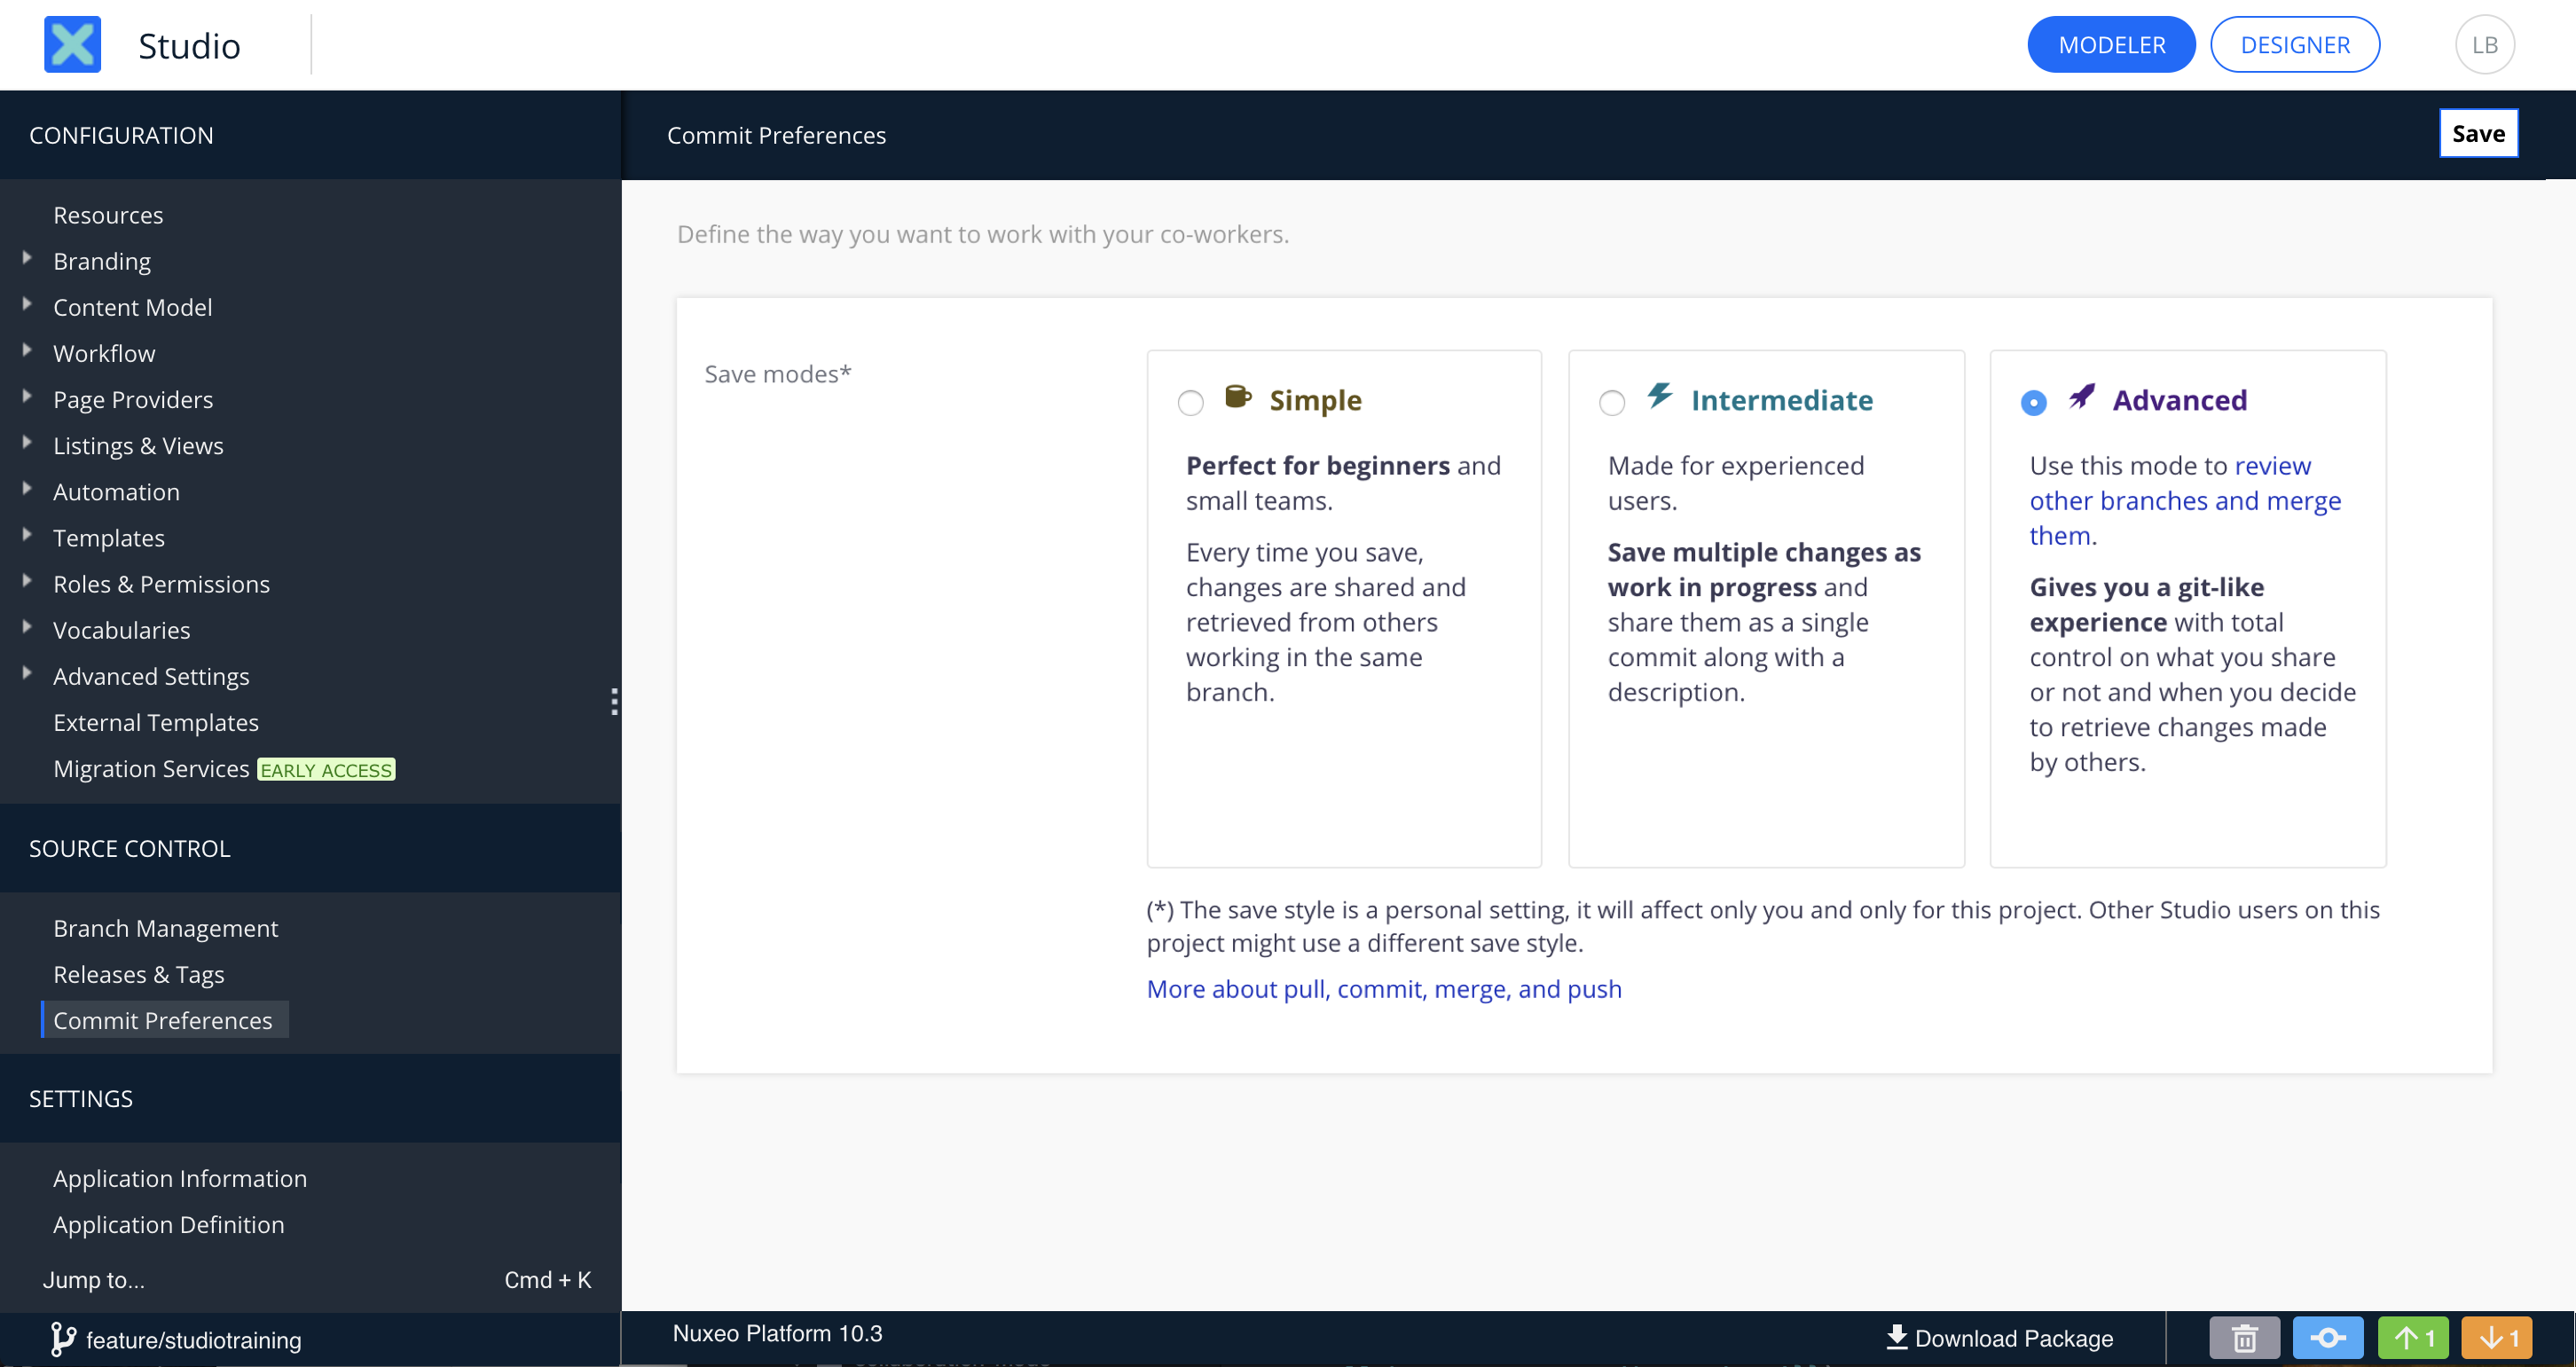Open Application Information settings
The height and width of the screenshot is (1367, 2576).
(180, 1178)
